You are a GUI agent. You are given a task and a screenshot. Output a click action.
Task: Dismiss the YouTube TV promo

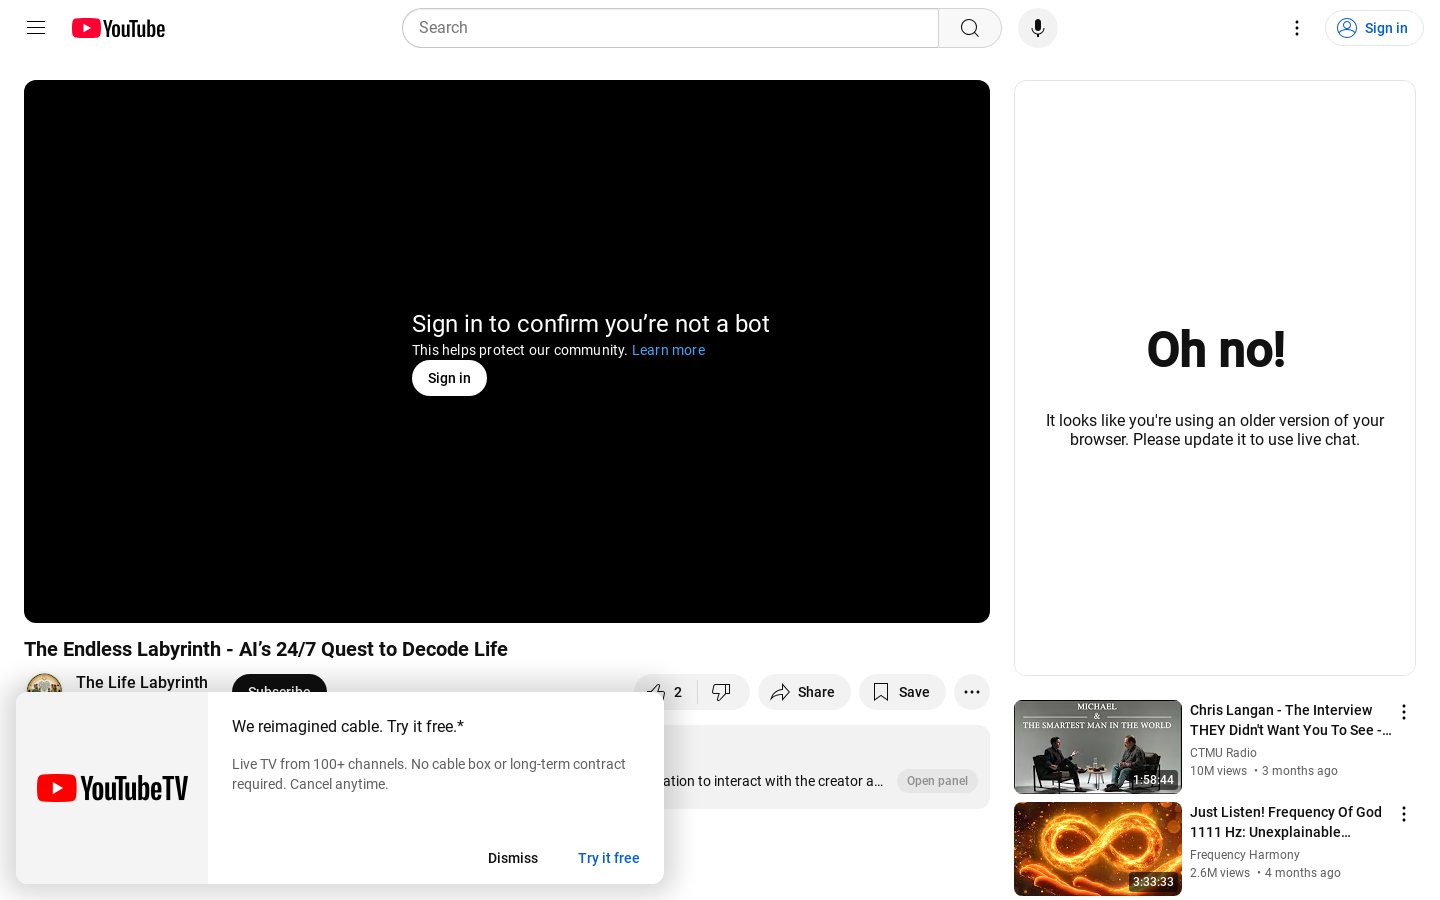[x=513, y=858]
